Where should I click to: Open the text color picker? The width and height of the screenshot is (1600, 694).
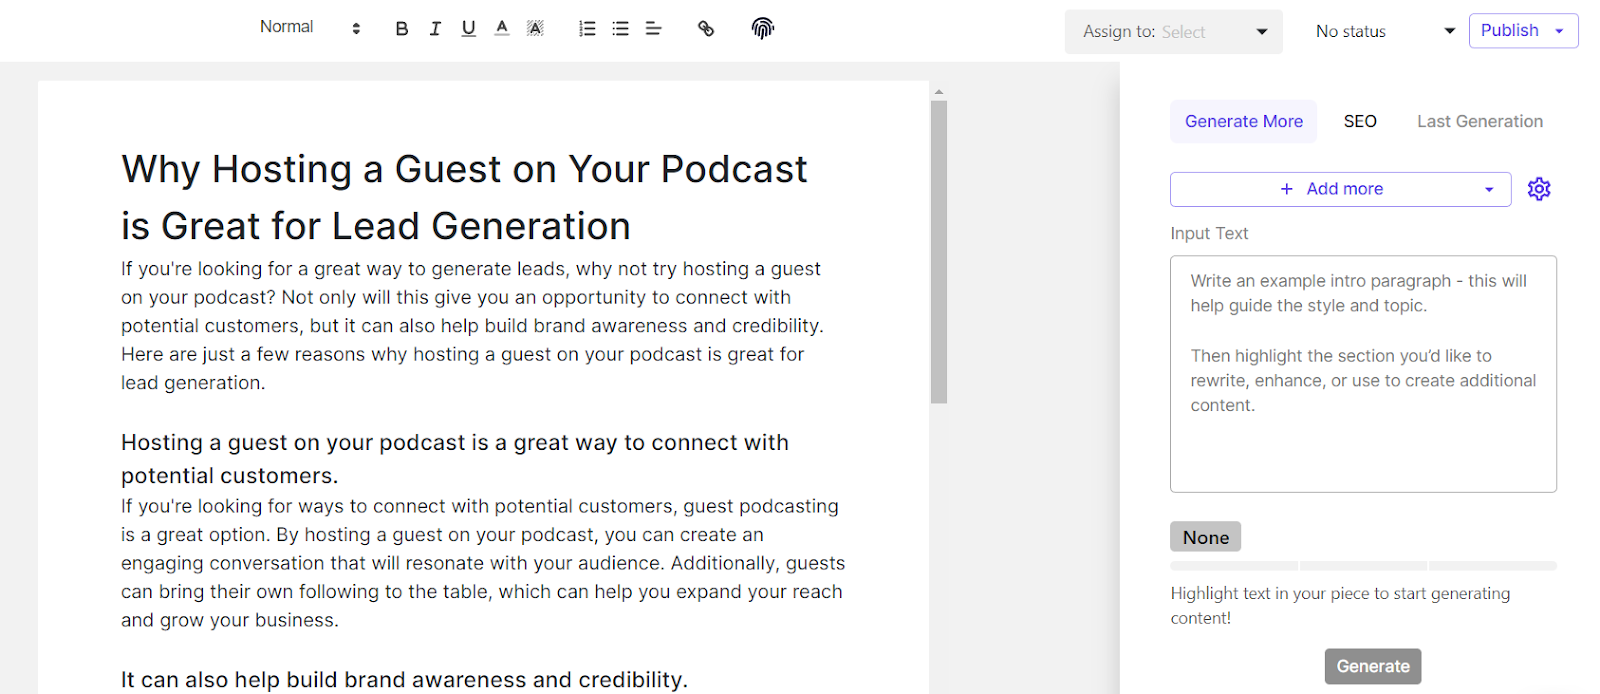point(502,29)
